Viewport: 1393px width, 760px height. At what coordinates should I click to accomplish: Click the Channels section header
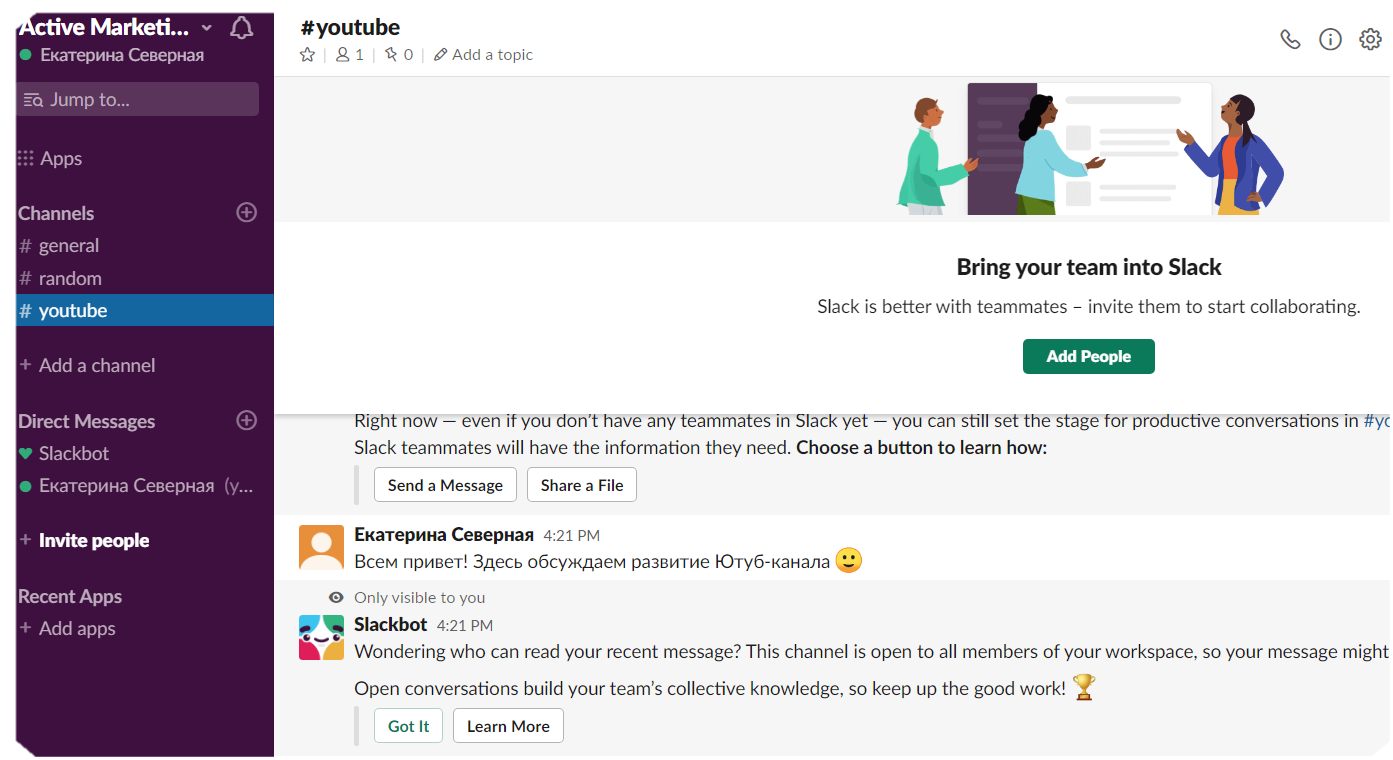(x=56, y=213)
